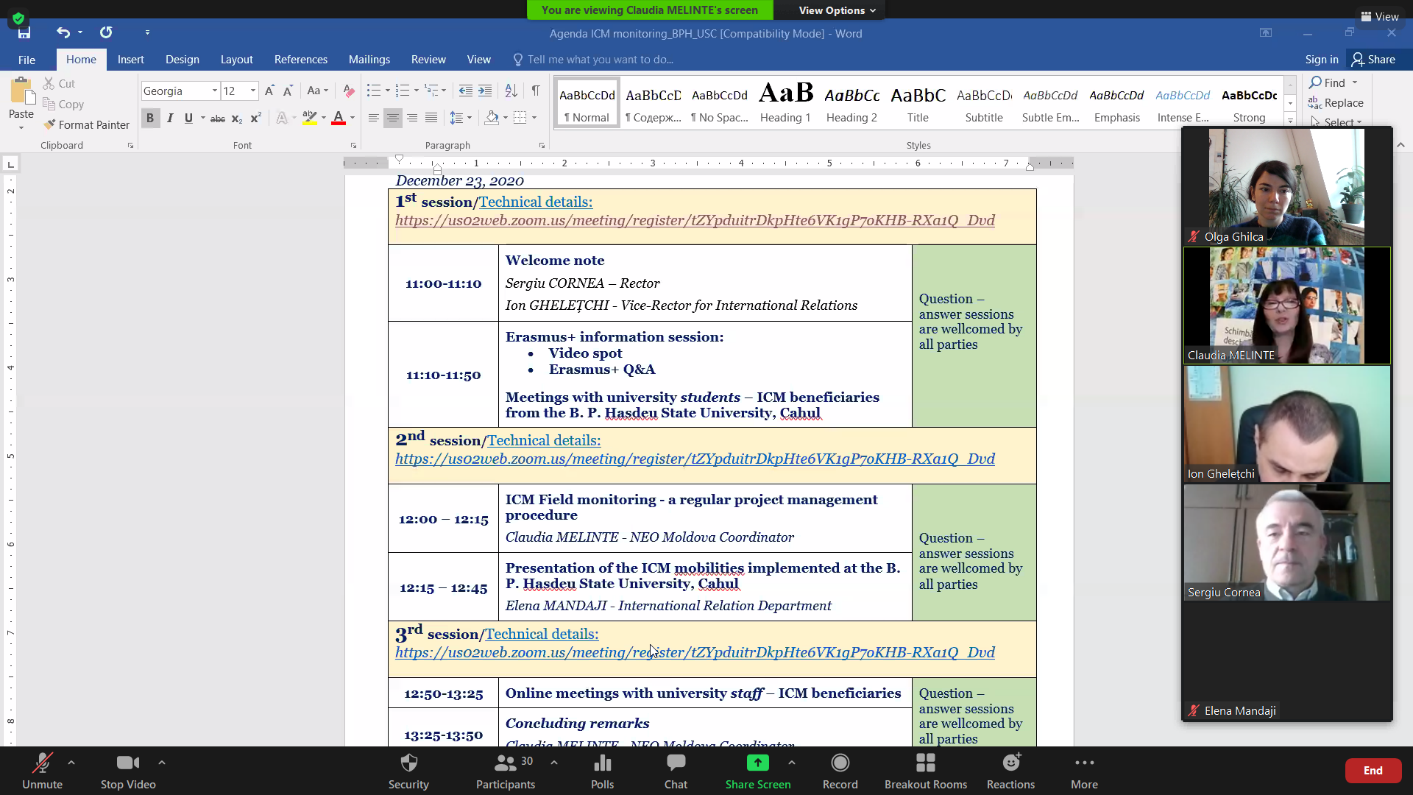Viewport: 1413px width, 795px height.
Task: Start recording the meeting
Action: pos(840,770)
